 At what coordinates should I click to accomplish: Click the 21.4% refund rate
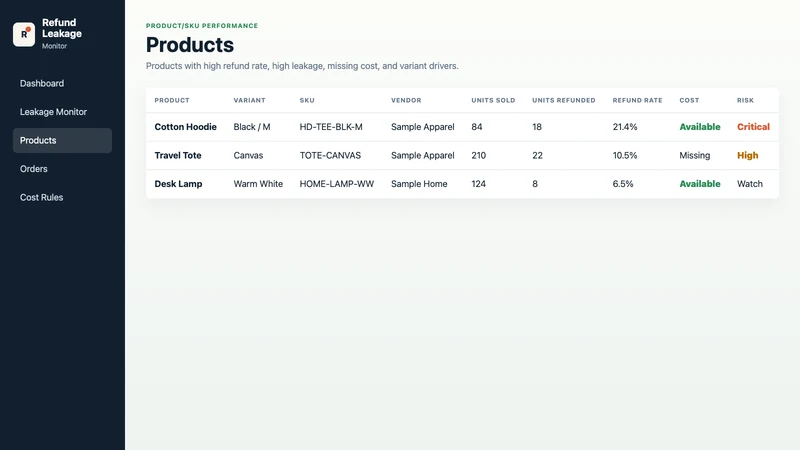coord(625,127)
